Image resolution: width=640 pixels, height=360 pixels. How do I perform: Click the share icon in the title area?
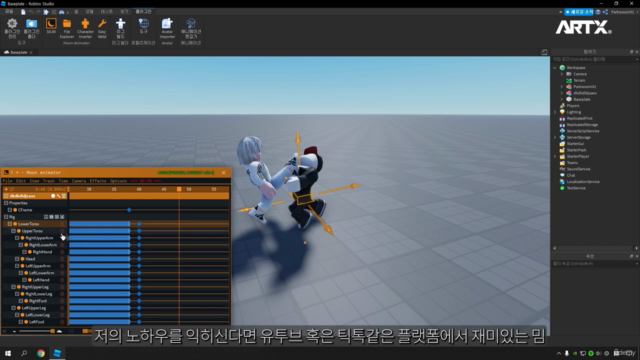(x=605, y=12)
